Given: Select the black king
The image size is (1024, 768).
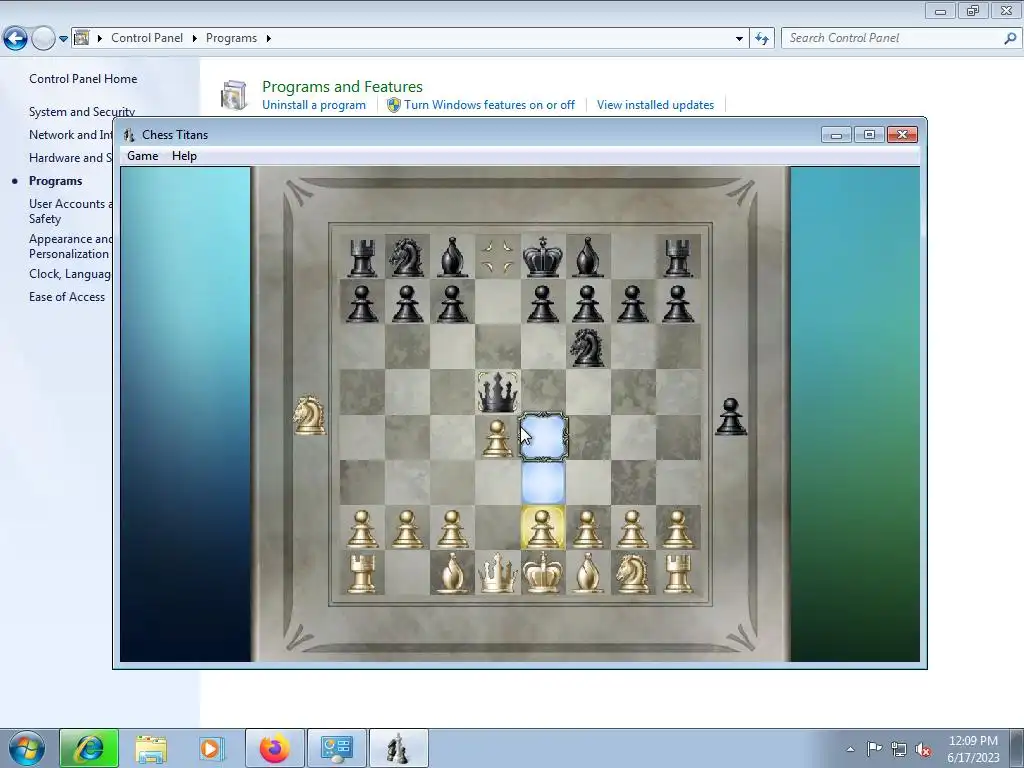Looking at the screenshot, I should [x=543, y=257].
